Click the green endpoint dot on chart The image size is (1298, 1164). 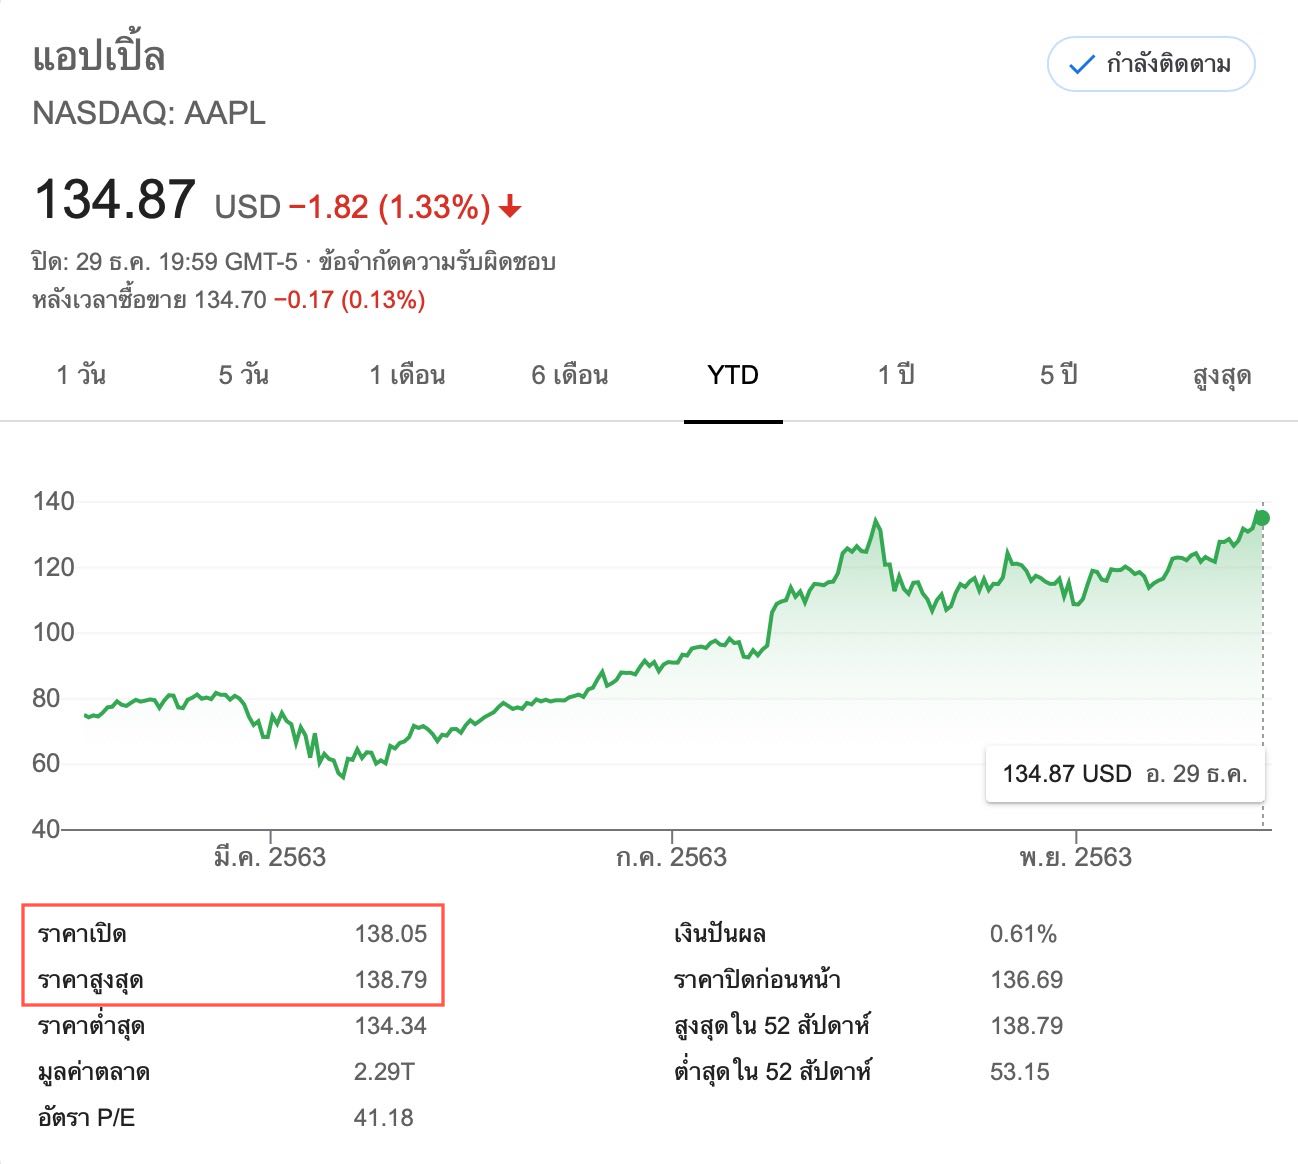tap(1262, 518)
